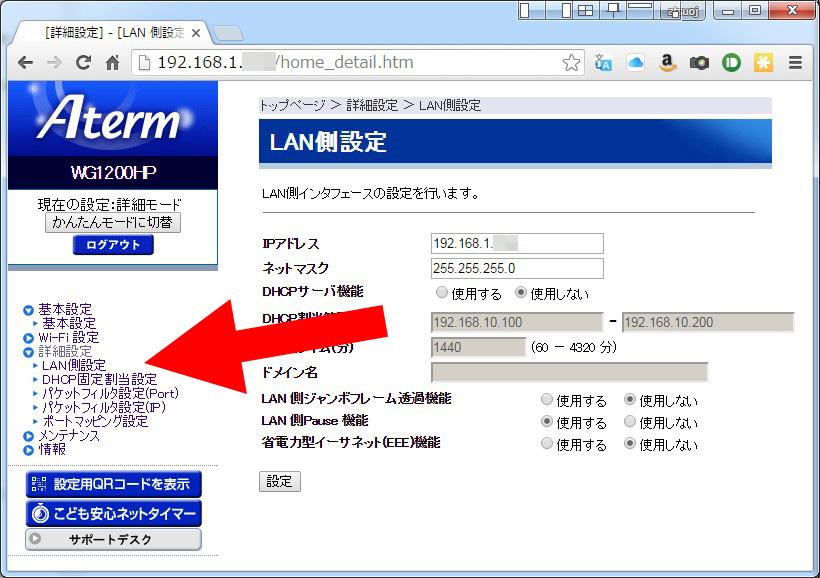Click the ログアウト button
Image resolution: width=820 pixels, height=578 pixels.
[113, 245]
